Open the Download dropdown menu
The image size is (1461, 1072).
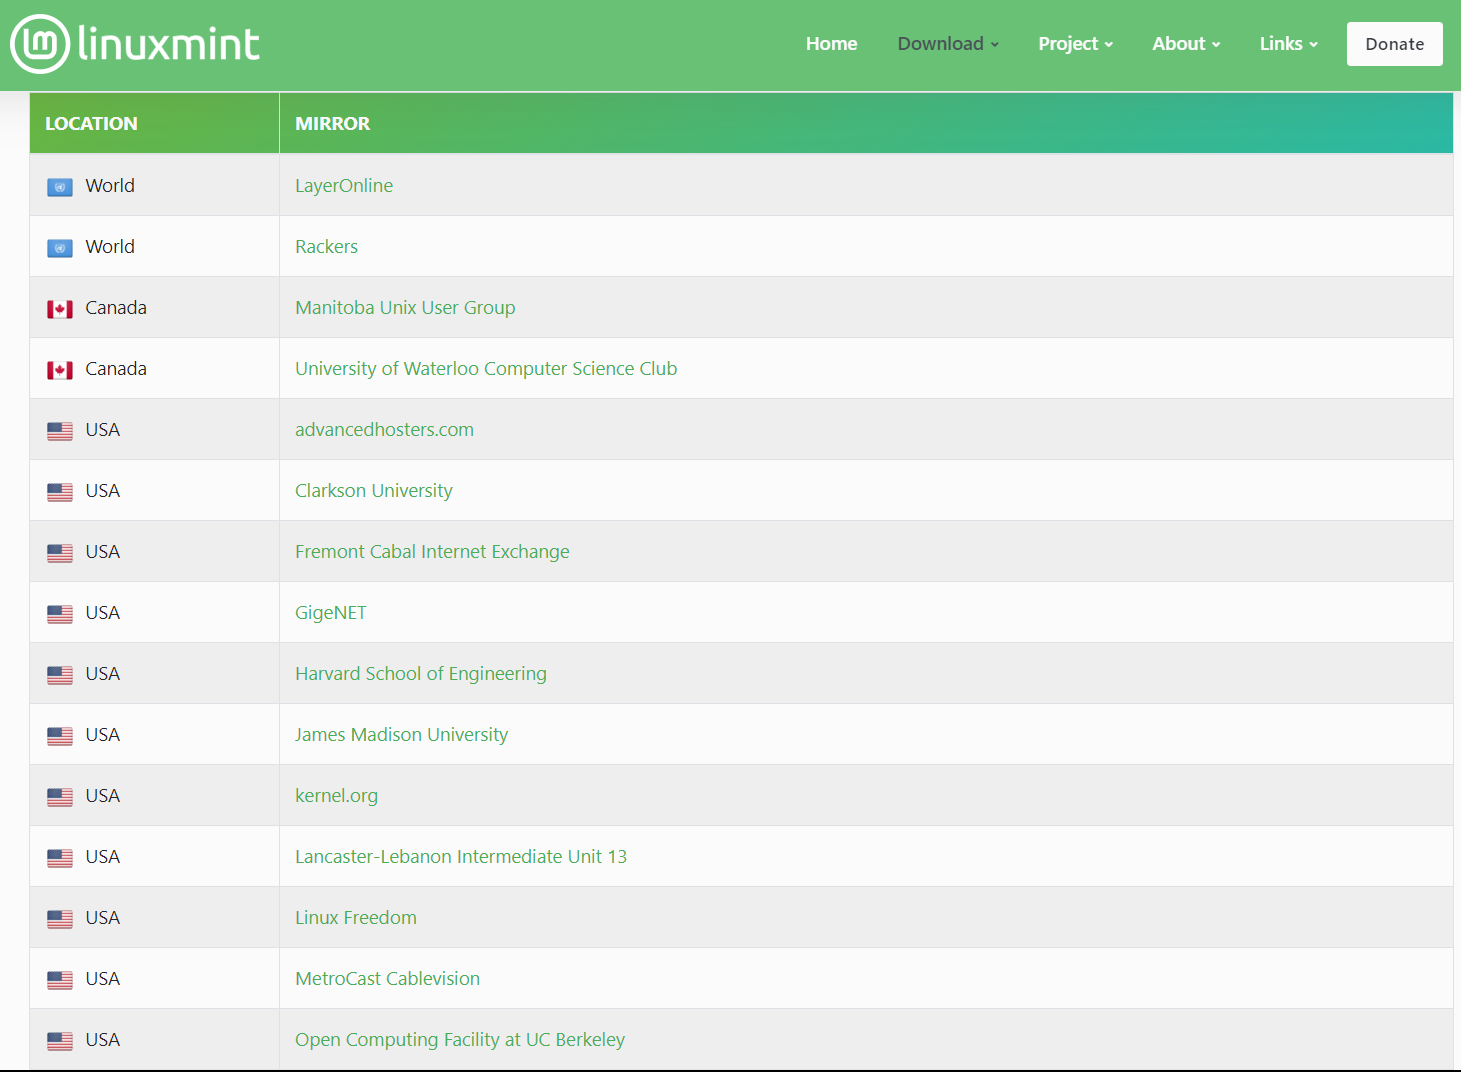(948, 44)
